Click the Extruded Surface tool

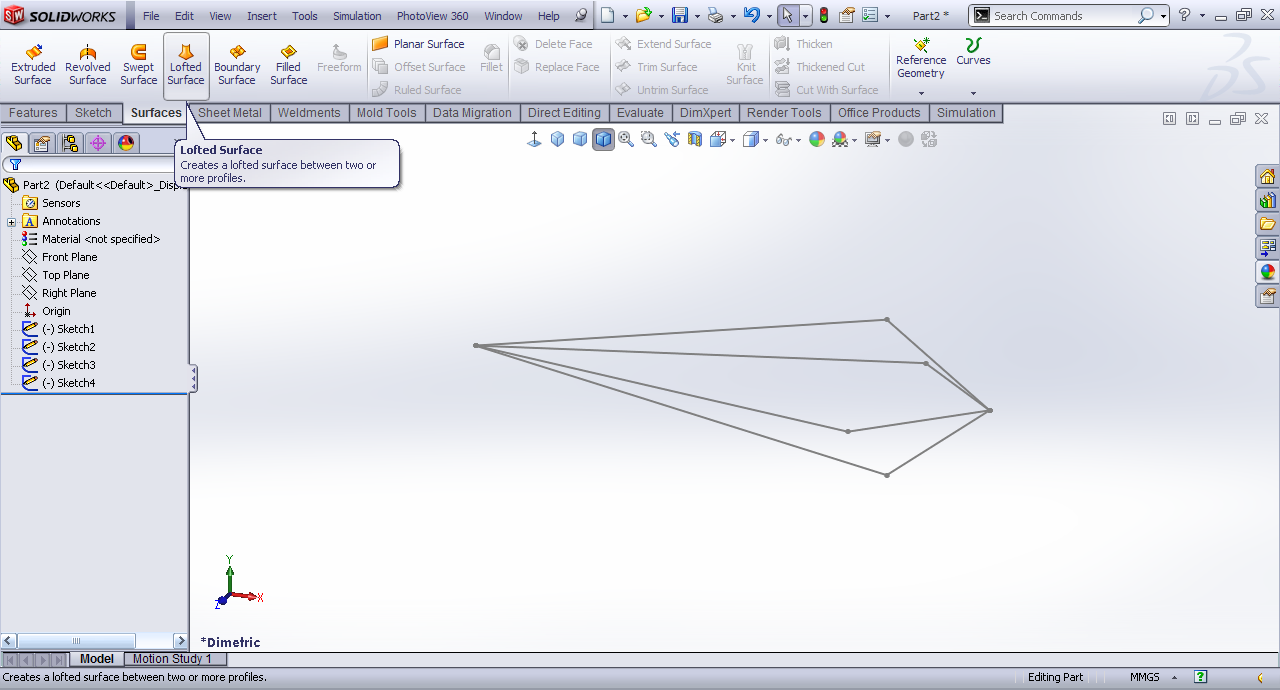coord(33,66)
